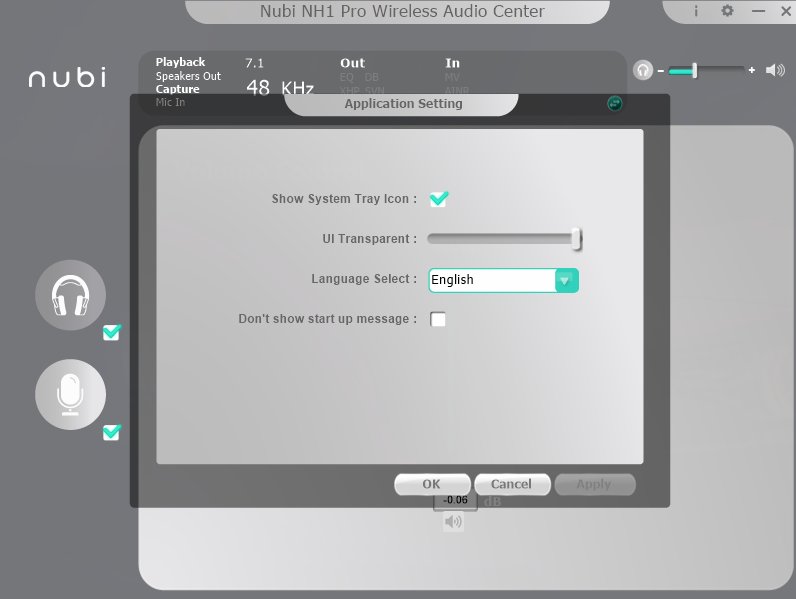This screenshot has width=796, height=599.
Task: Adjust the master volume slider
Action: 706,71
